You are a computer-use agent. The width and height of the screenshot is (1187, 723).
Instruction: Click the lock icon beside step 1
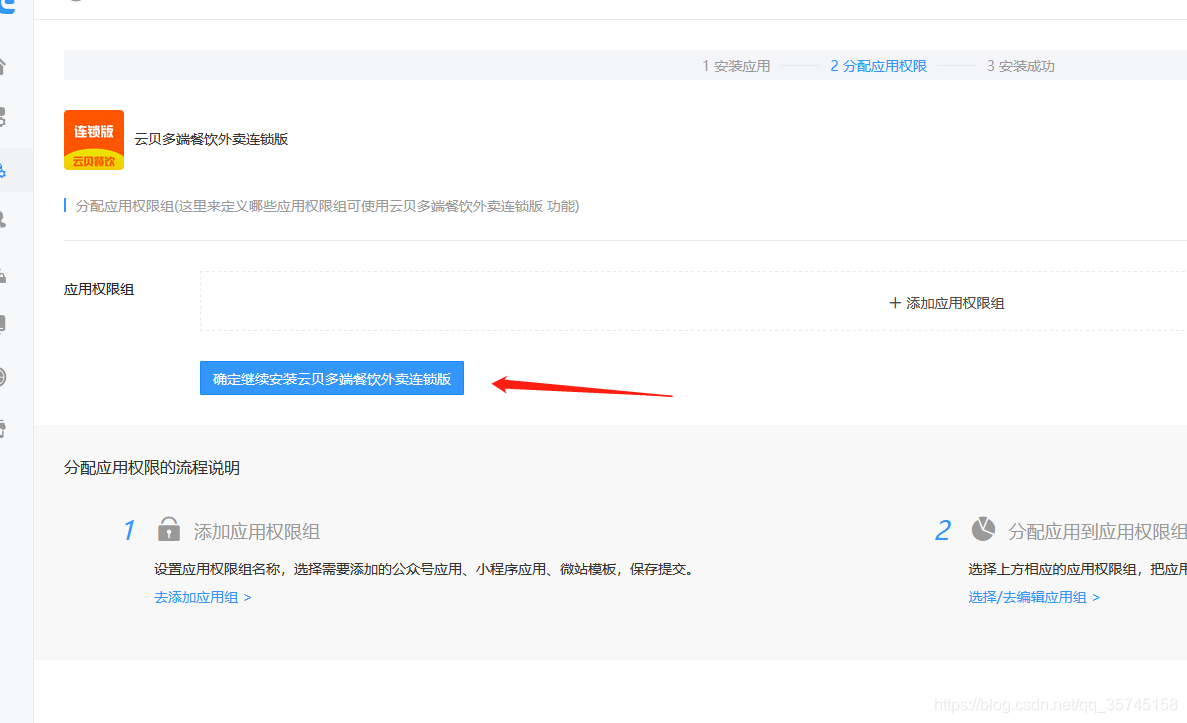click(x=169, y=528)
